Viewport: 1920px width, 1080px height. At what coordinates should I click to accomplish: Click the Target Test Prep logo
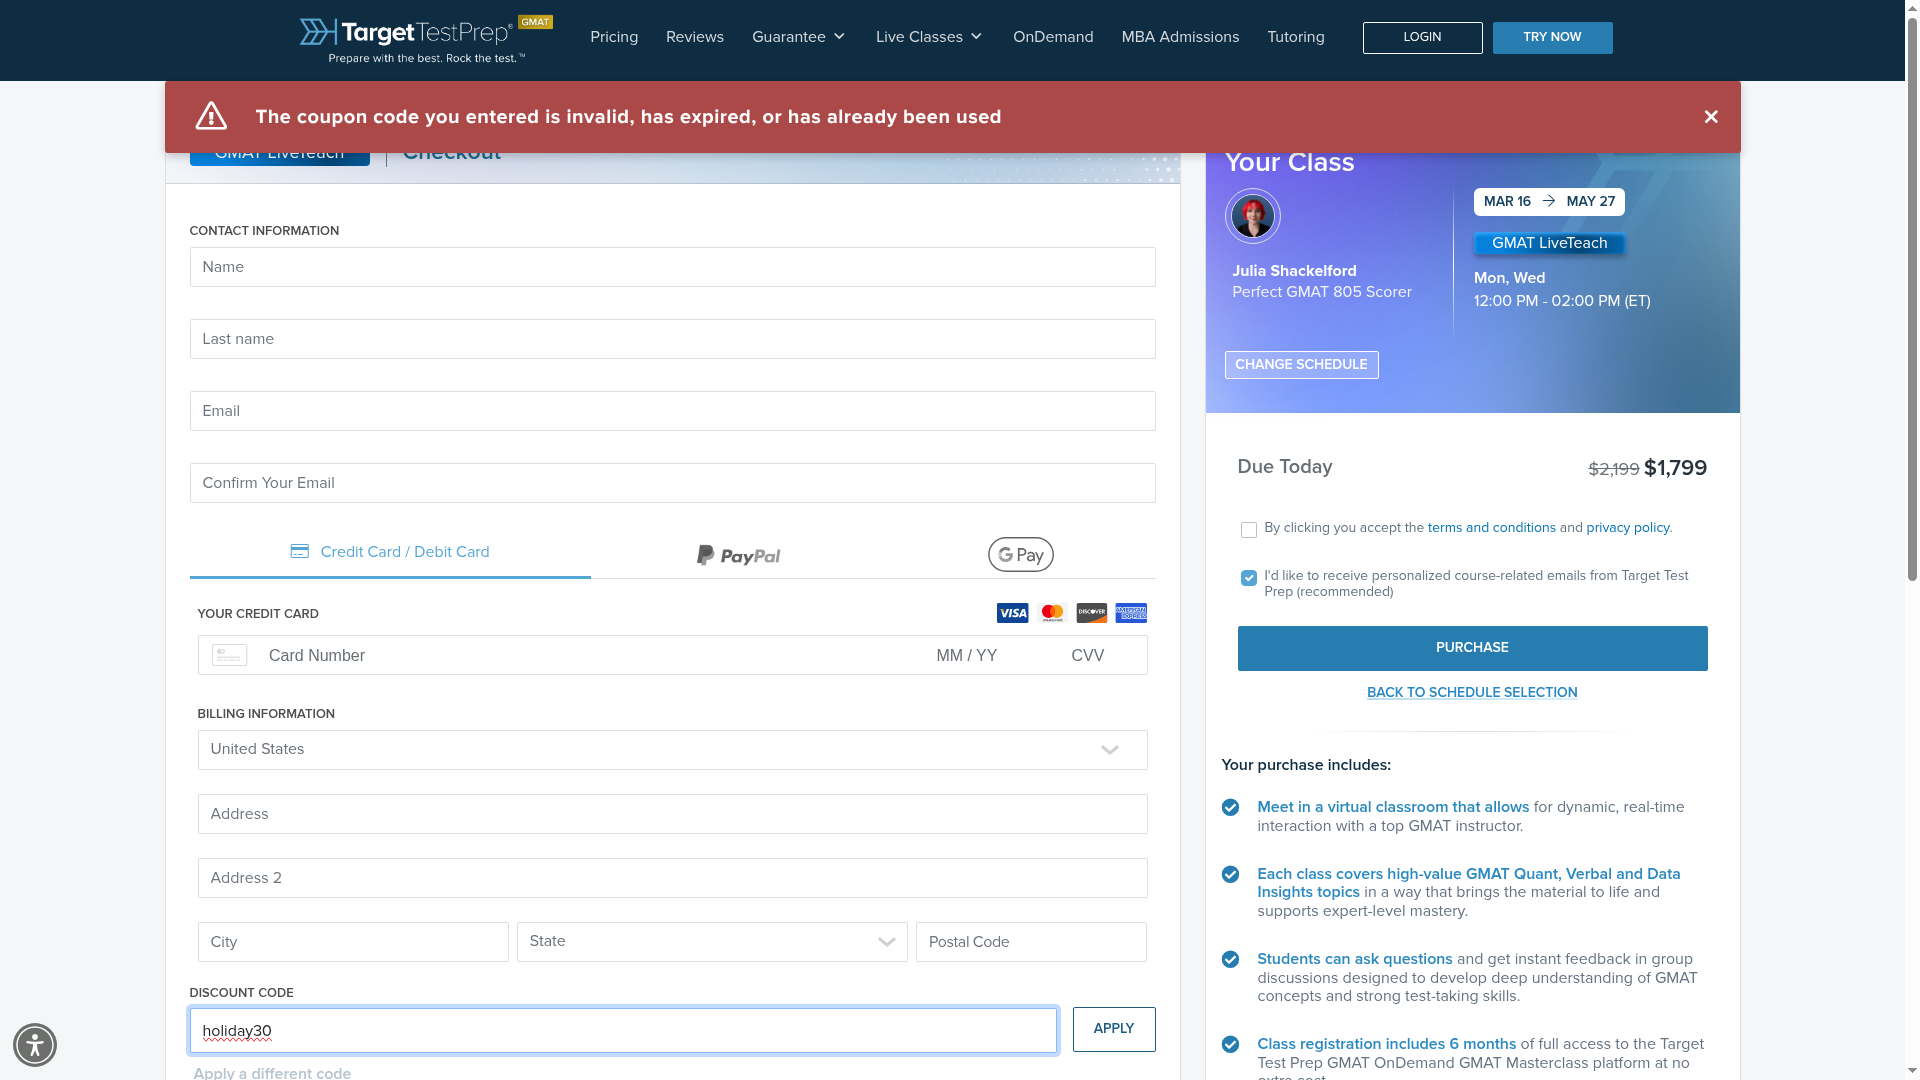[x=412, y=39]
